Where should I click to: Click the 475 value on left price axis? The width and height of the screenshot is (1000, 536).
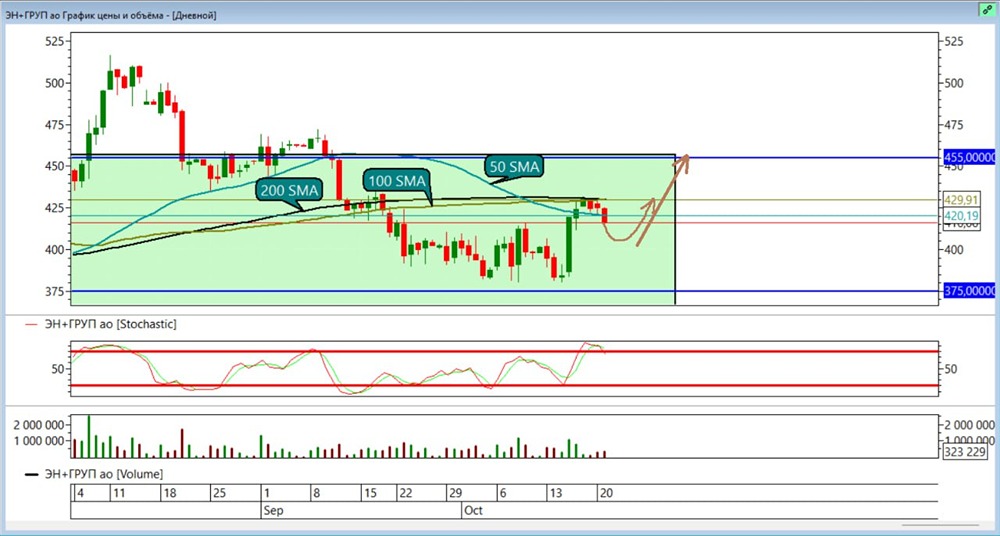point(55,124)
